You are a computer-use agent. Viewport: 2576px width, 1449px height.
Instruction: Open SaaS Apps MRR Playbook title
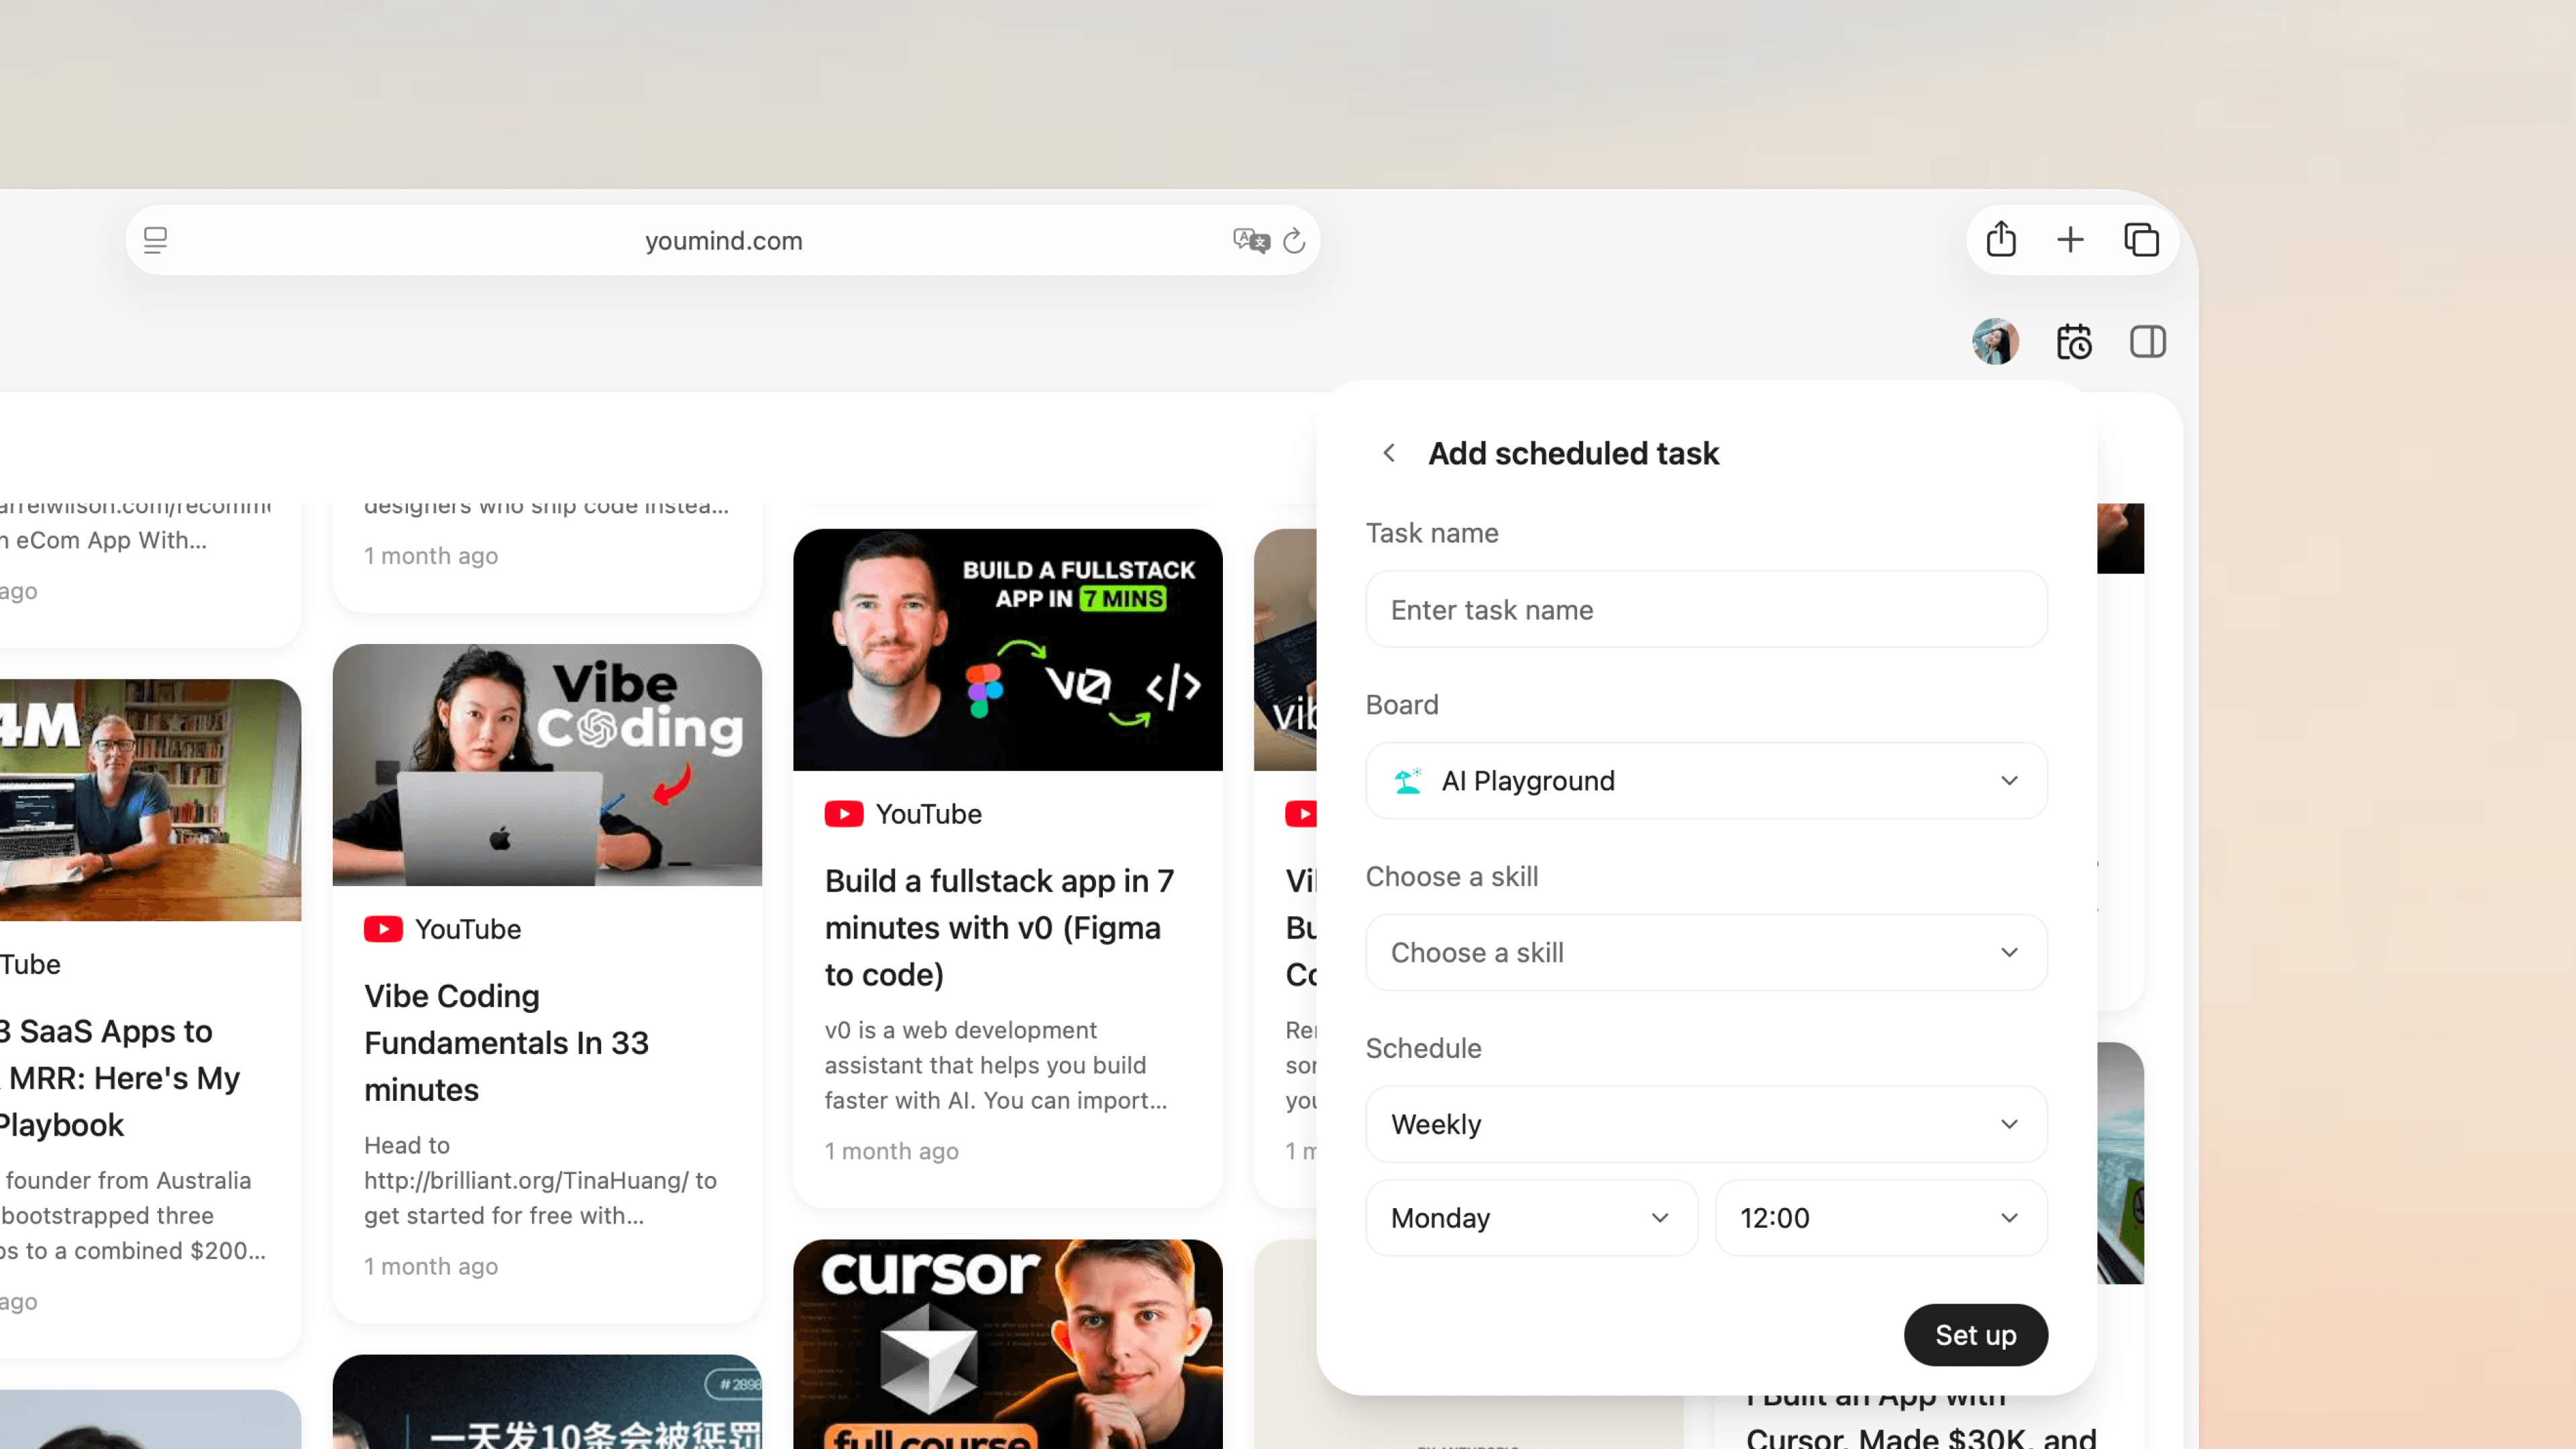120,1078
